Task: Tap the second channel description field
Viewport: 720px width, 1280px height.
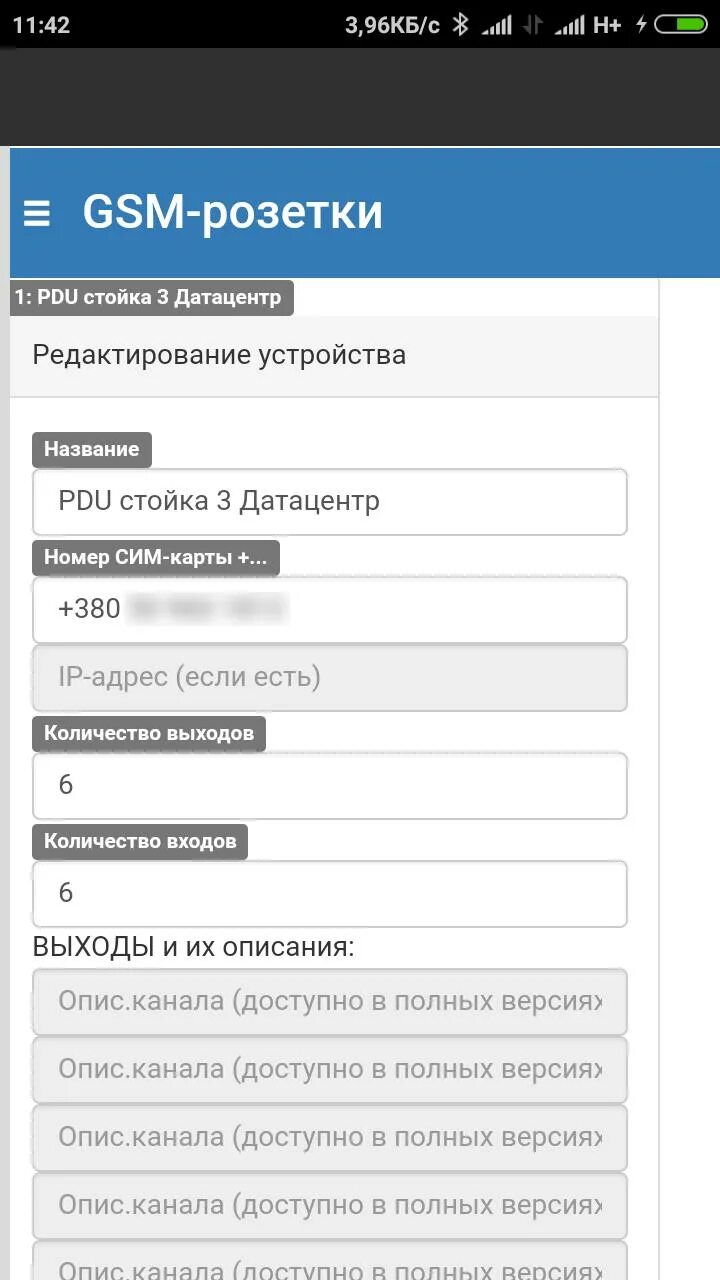Action: 330,1069
